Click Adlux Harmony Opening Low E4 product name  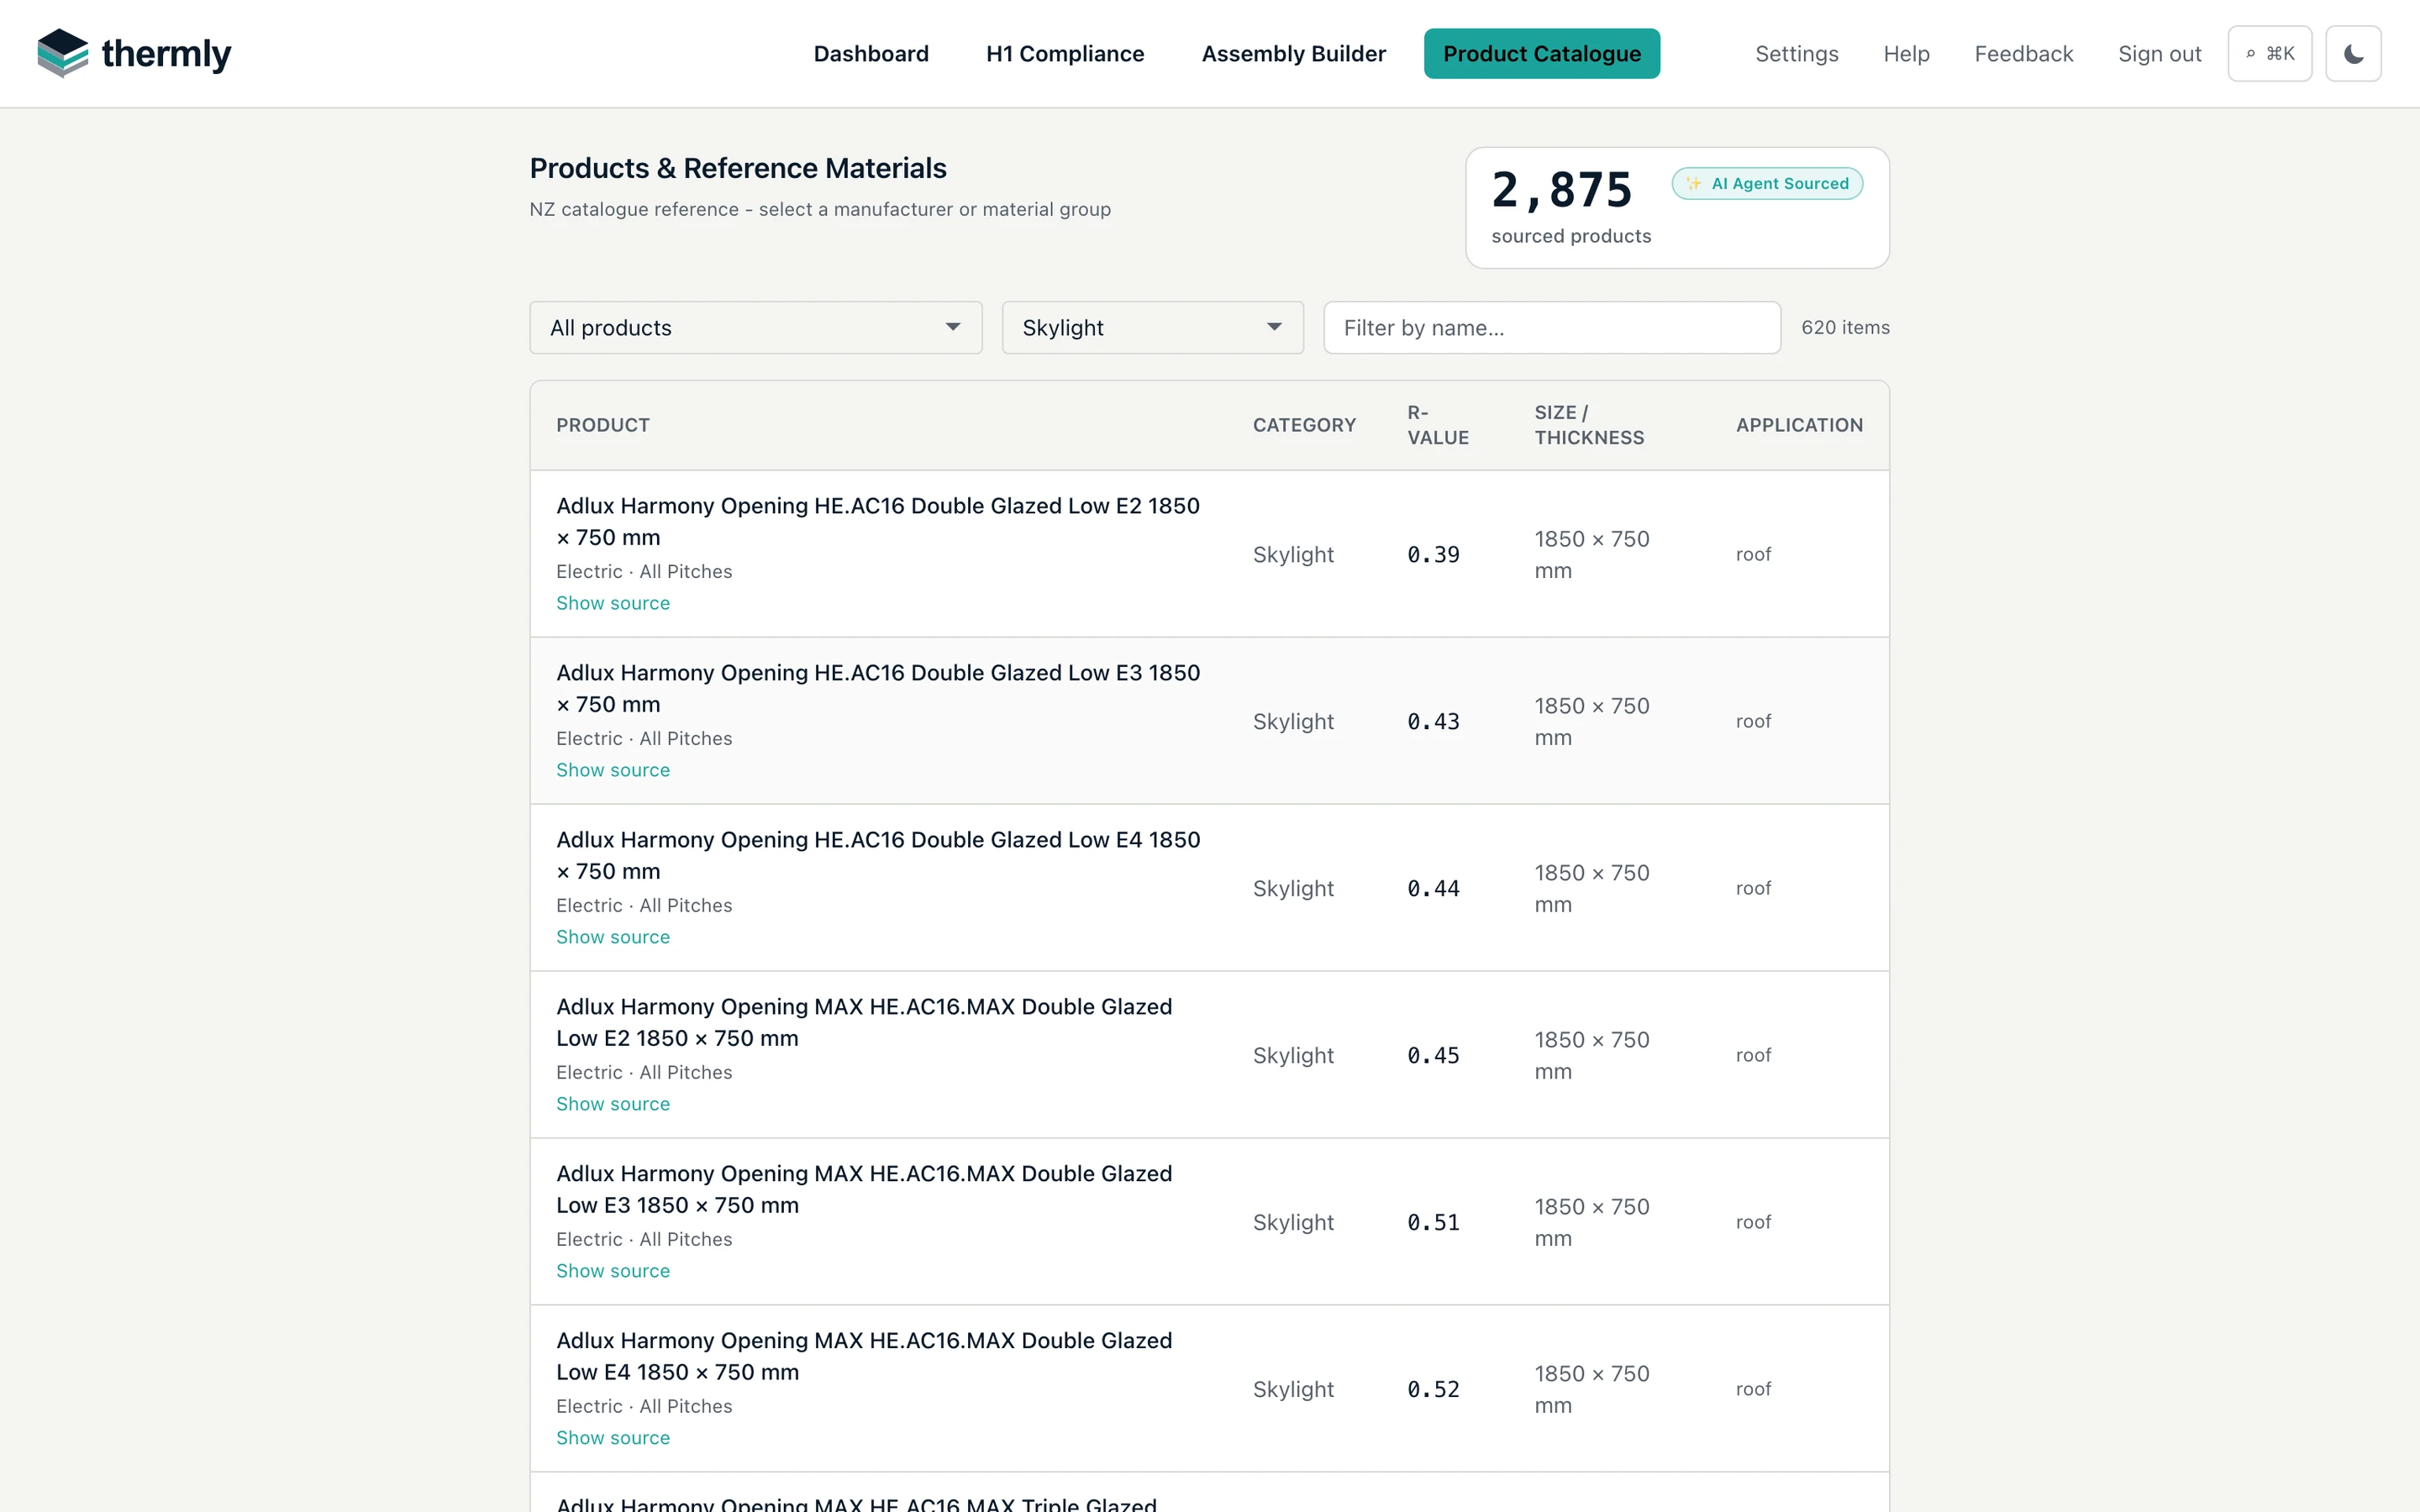coord(878,855)
